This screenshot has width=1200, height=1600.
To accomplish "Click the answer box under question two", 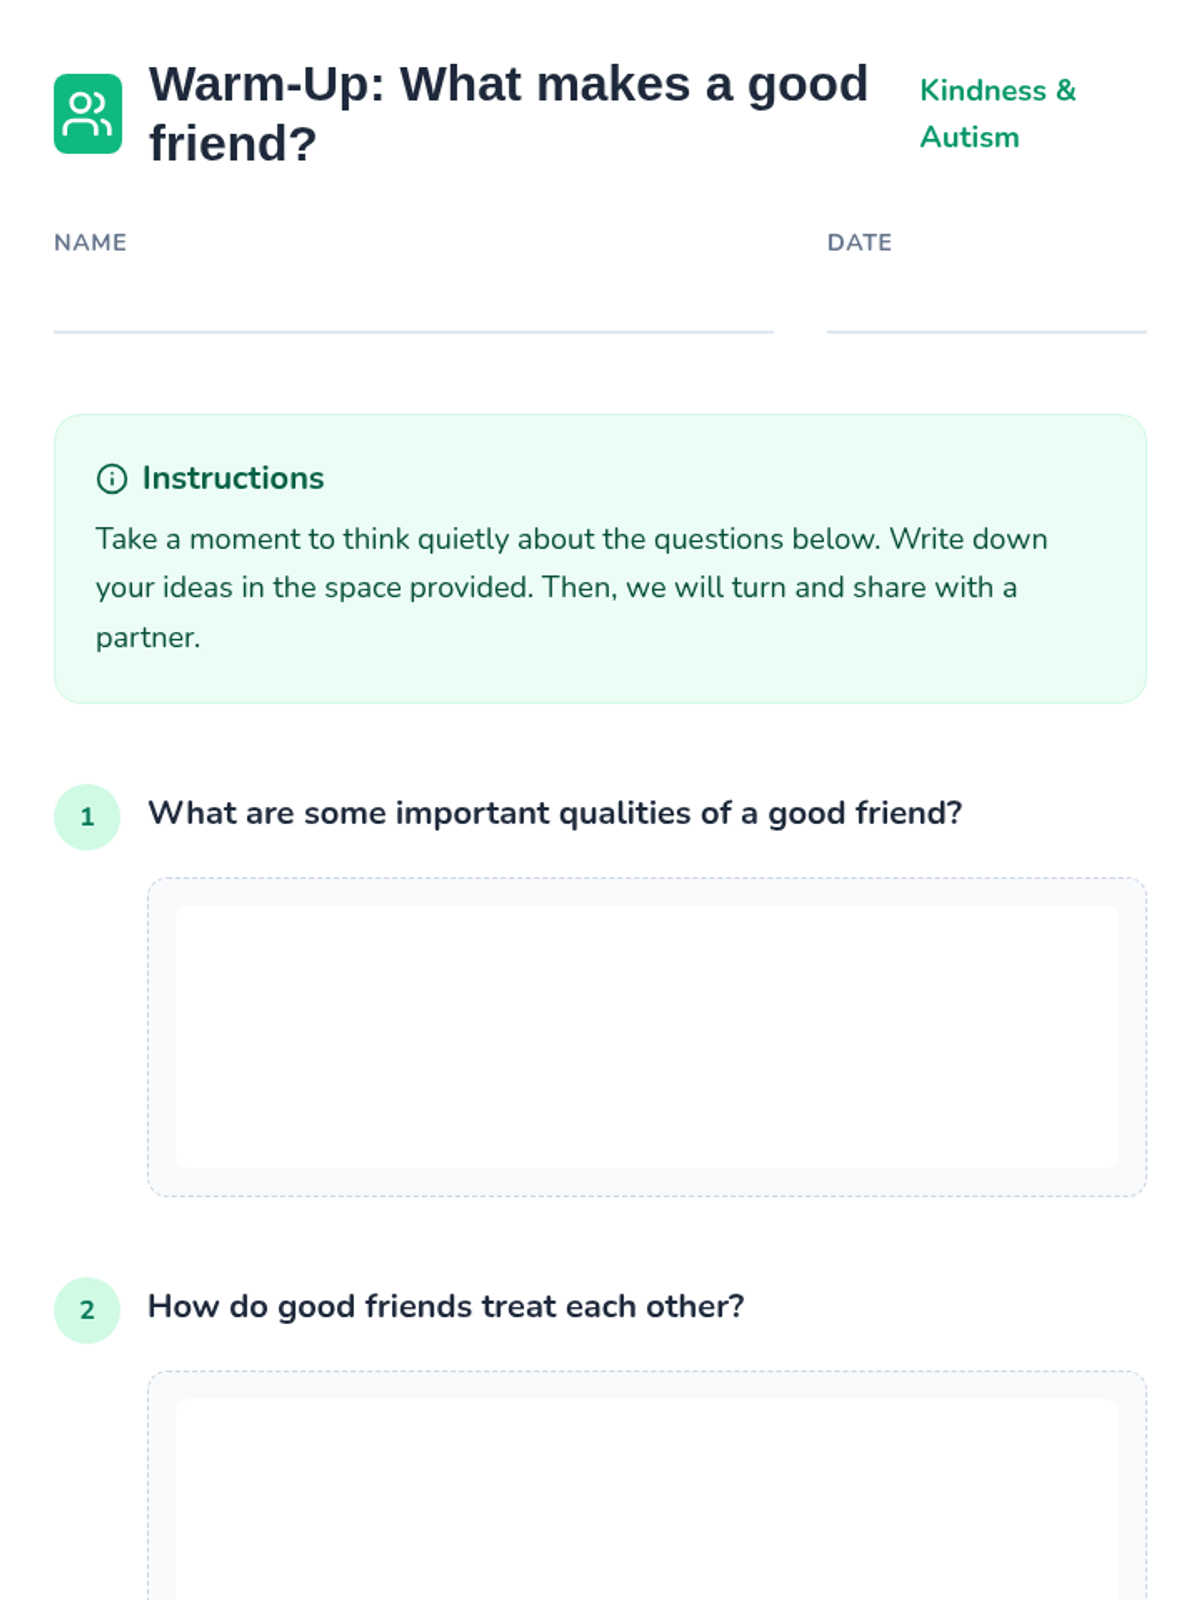I will click(x=647, y=1485).
